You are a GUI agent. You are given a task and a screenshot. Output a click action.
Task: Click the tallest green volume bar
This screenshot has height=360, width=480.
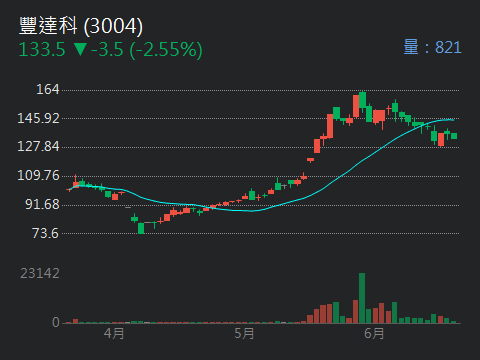tap(362, 298)
